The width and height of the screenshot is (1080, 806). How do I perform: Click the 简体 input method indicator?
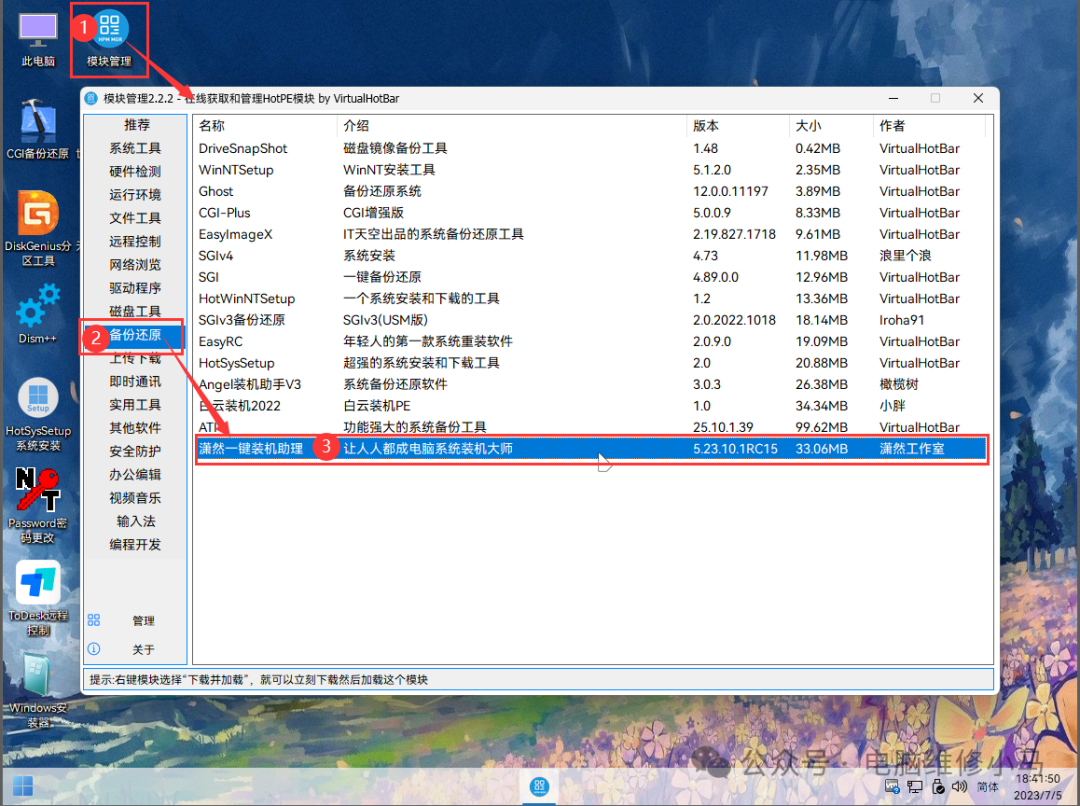(987, 787)
